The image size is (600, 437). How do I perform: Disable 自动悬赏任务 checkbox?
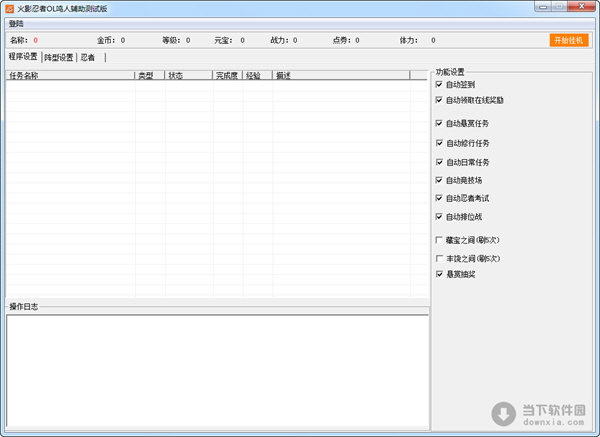tap(439, 123)
